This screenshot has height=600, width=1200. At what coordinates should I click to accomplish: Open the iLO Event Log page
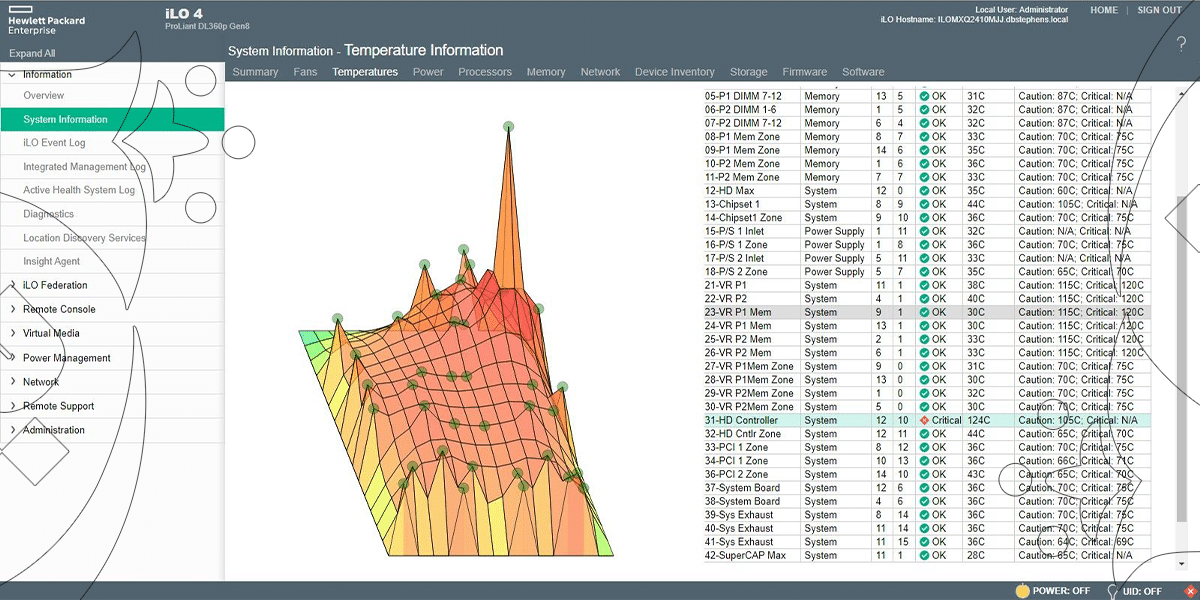pos(54,143)
